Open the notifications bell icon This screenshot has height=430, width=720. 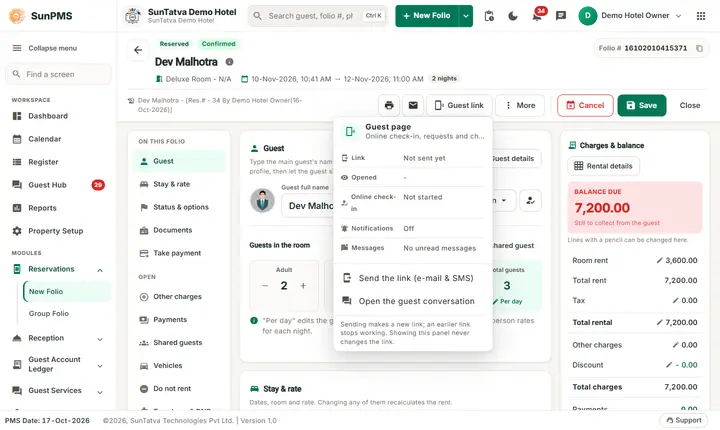click(536, 16)
